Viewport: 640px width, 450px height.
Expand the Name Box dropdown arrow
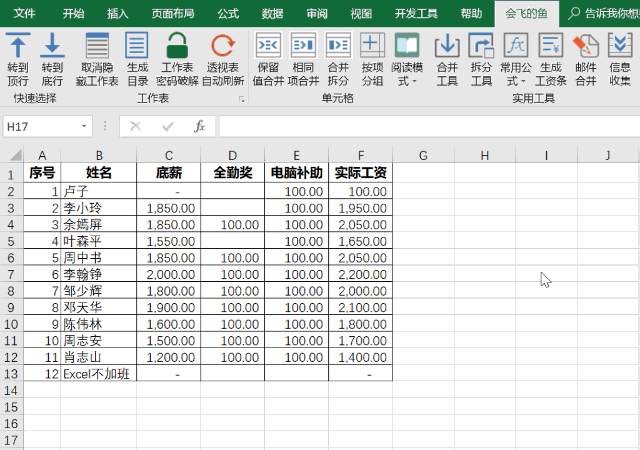84,127
